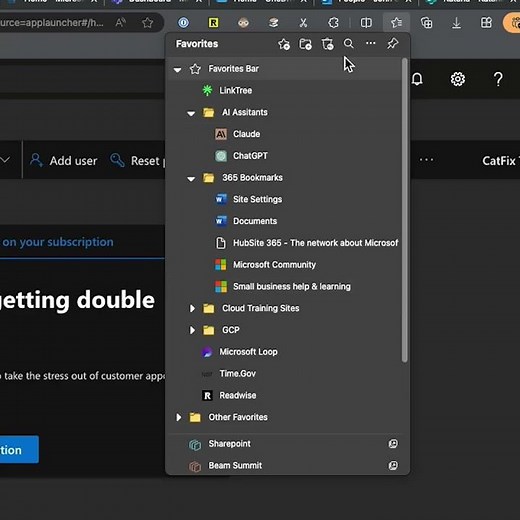520x520 pixels.
Task: Click the Favorites toolbar button with star
Action: click(396, 23)
